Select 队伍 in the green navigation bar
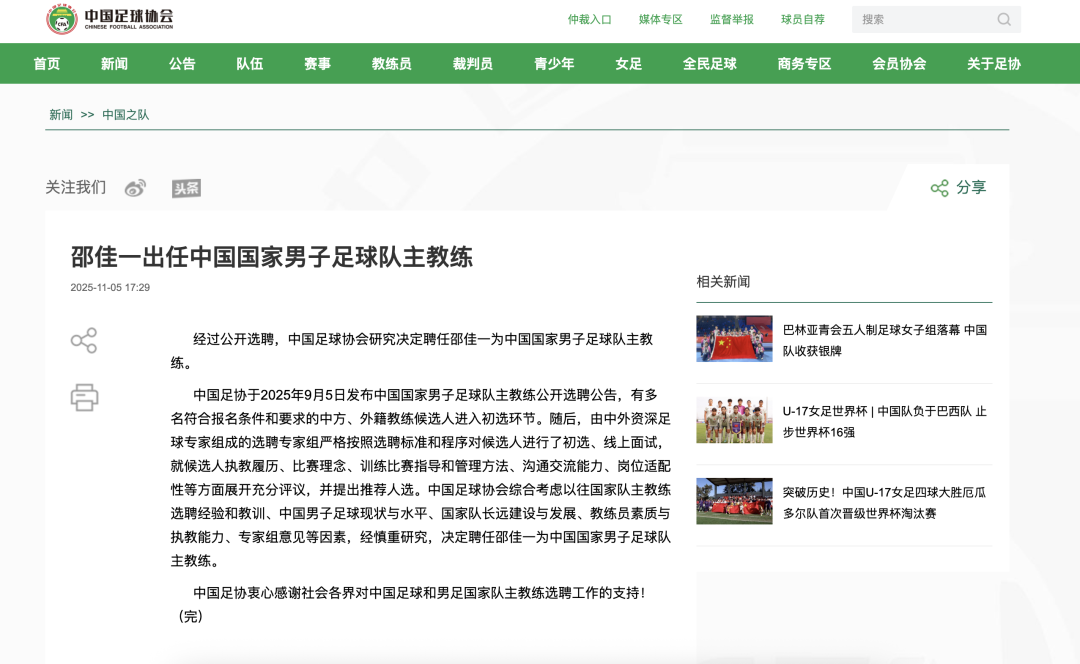The width and height of the screenshot is (1080, 664). (250, 63)
